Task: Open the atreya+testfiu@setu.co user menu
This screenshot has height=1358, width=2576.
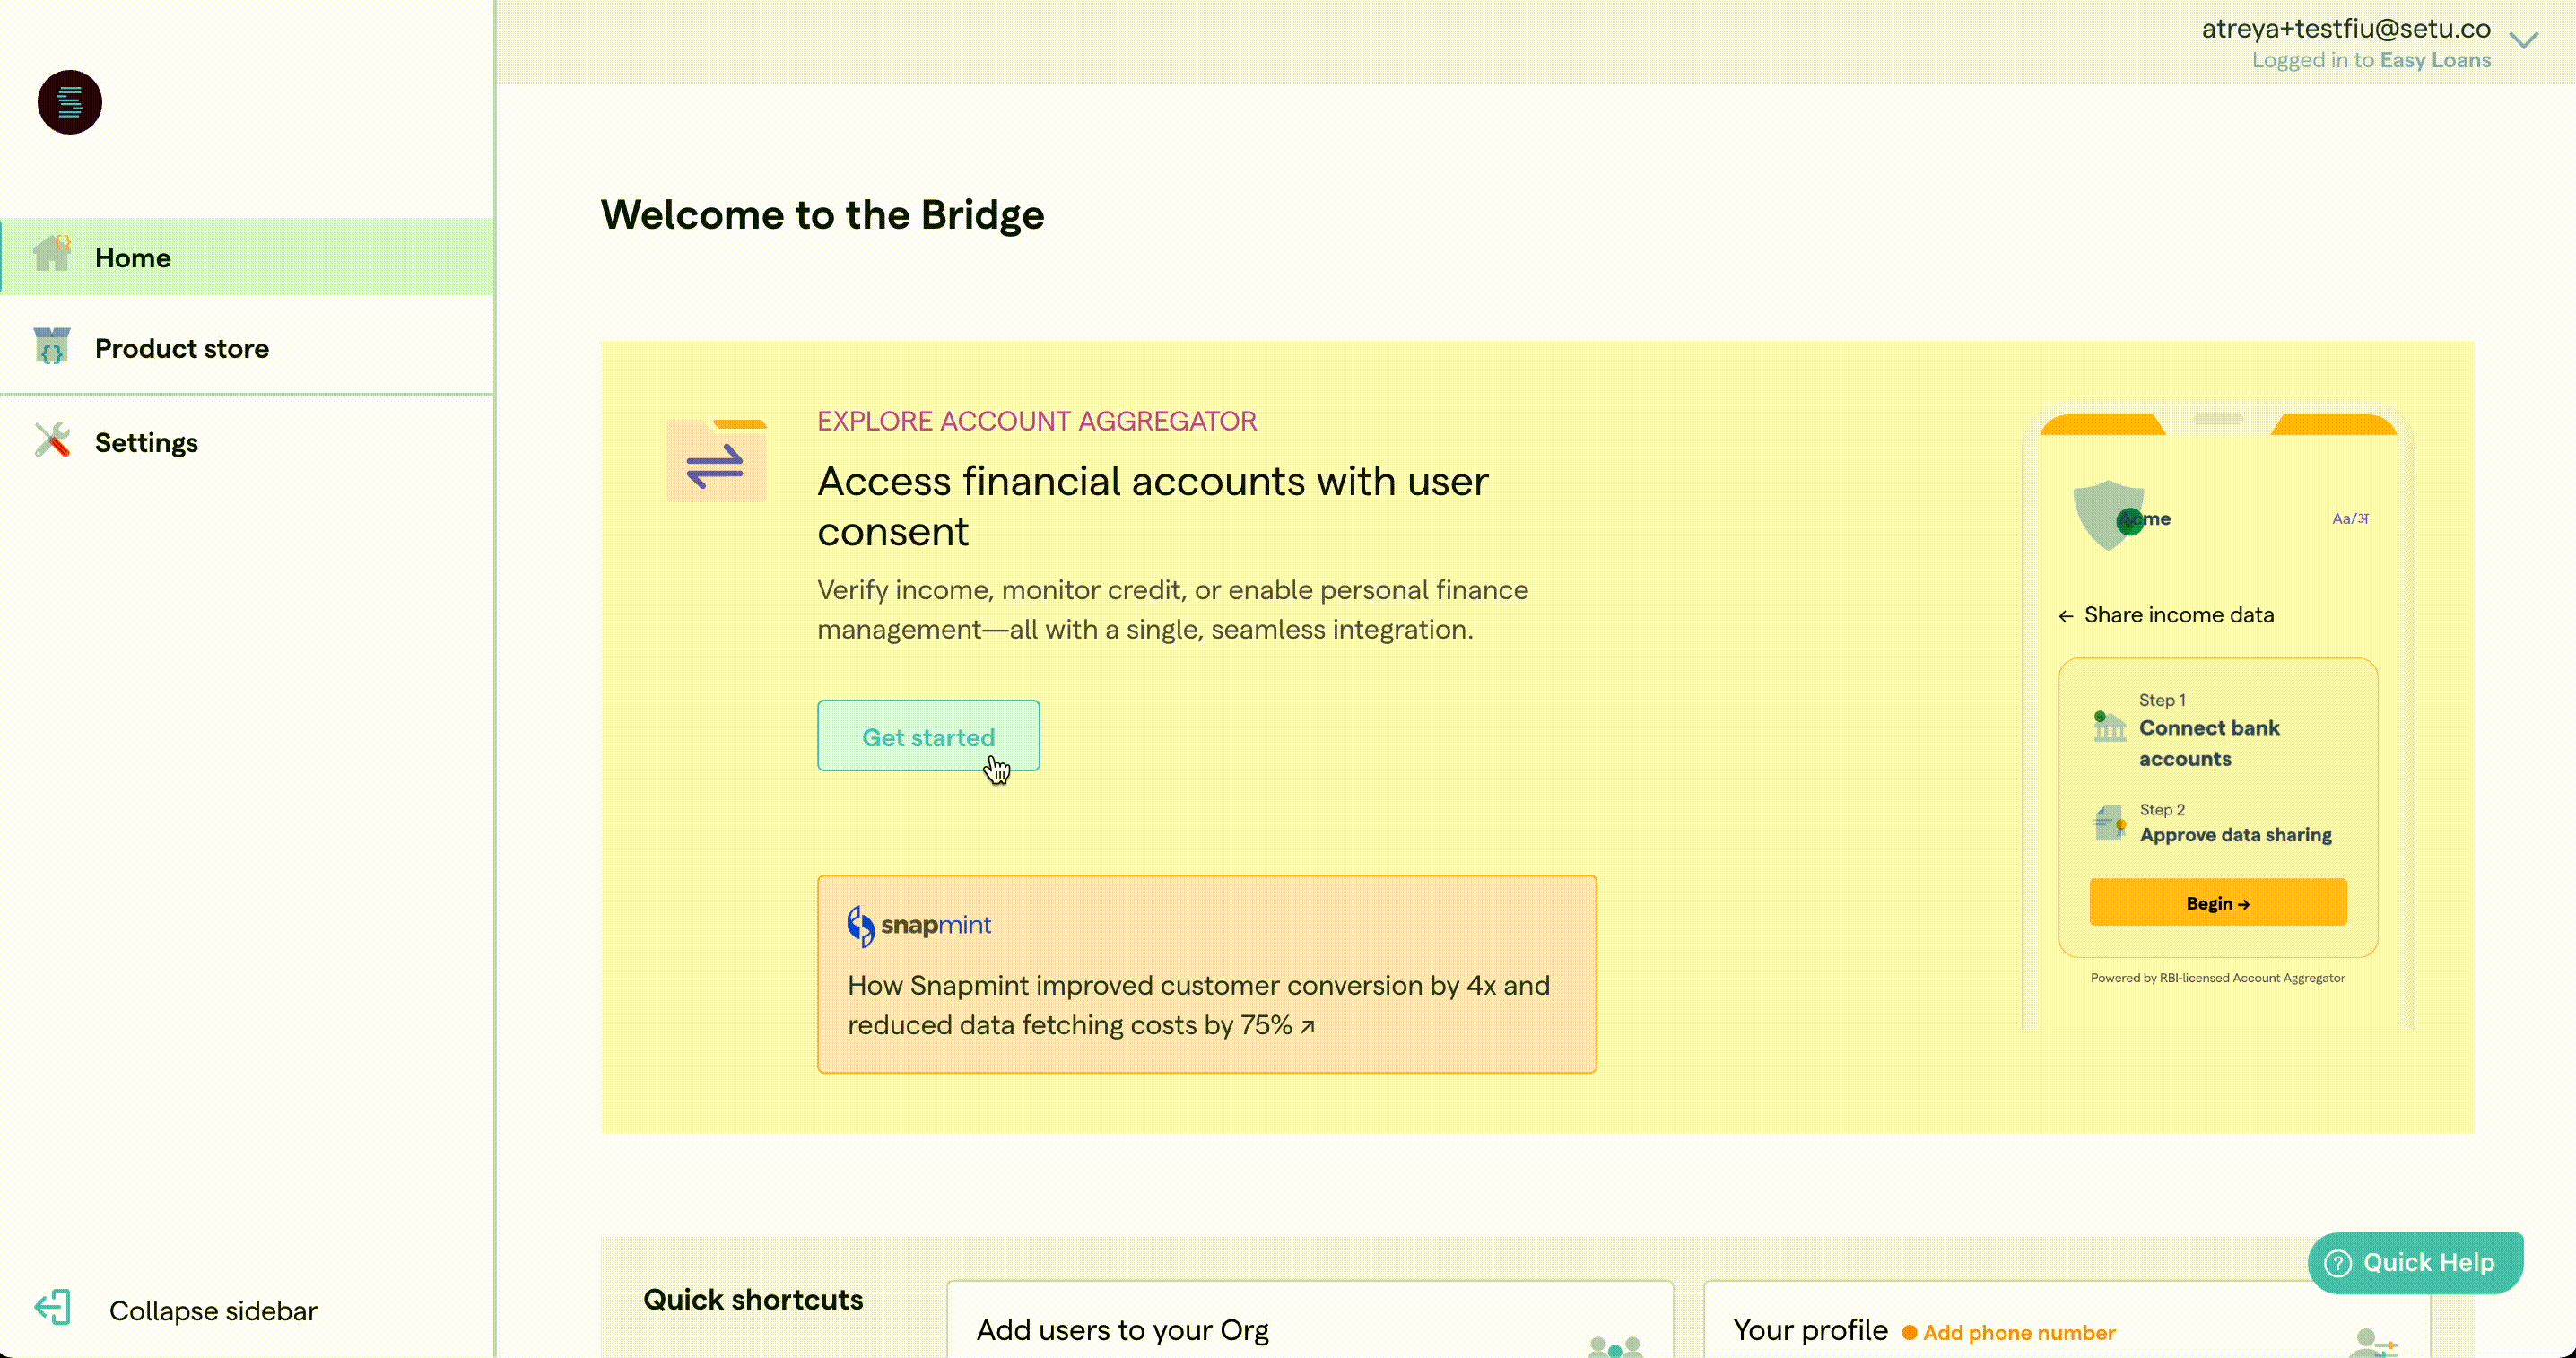Action: (2345, 30)
